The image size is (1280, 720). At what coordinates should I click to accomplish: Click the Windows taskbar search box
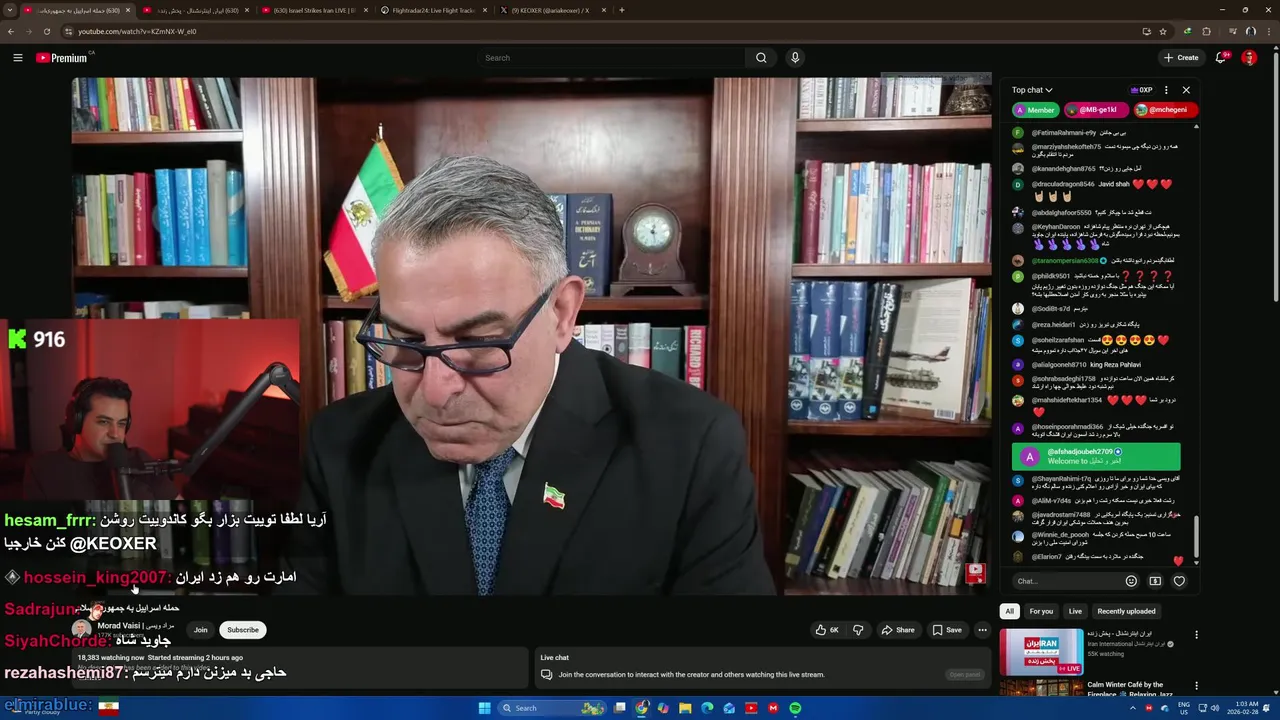552,708
